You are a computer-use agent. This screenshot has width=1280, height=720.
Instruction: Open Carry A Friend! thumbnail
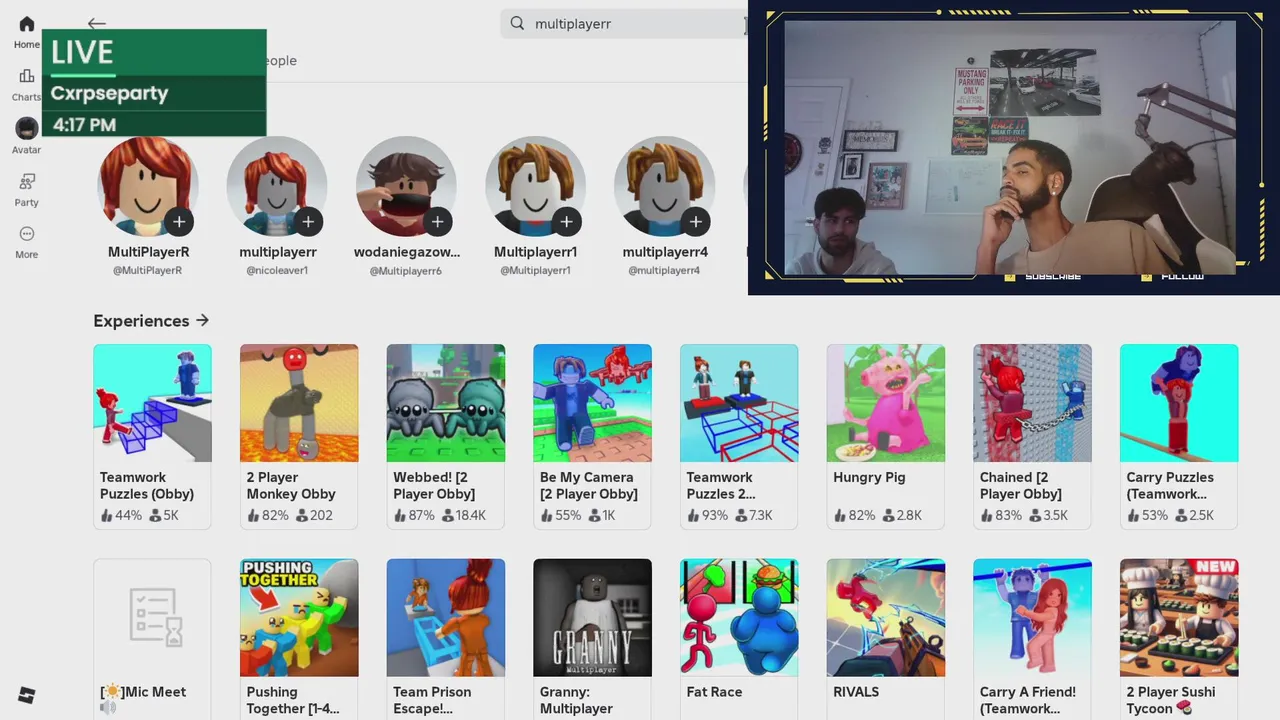pyautogui.click(x=1032, y=617)
